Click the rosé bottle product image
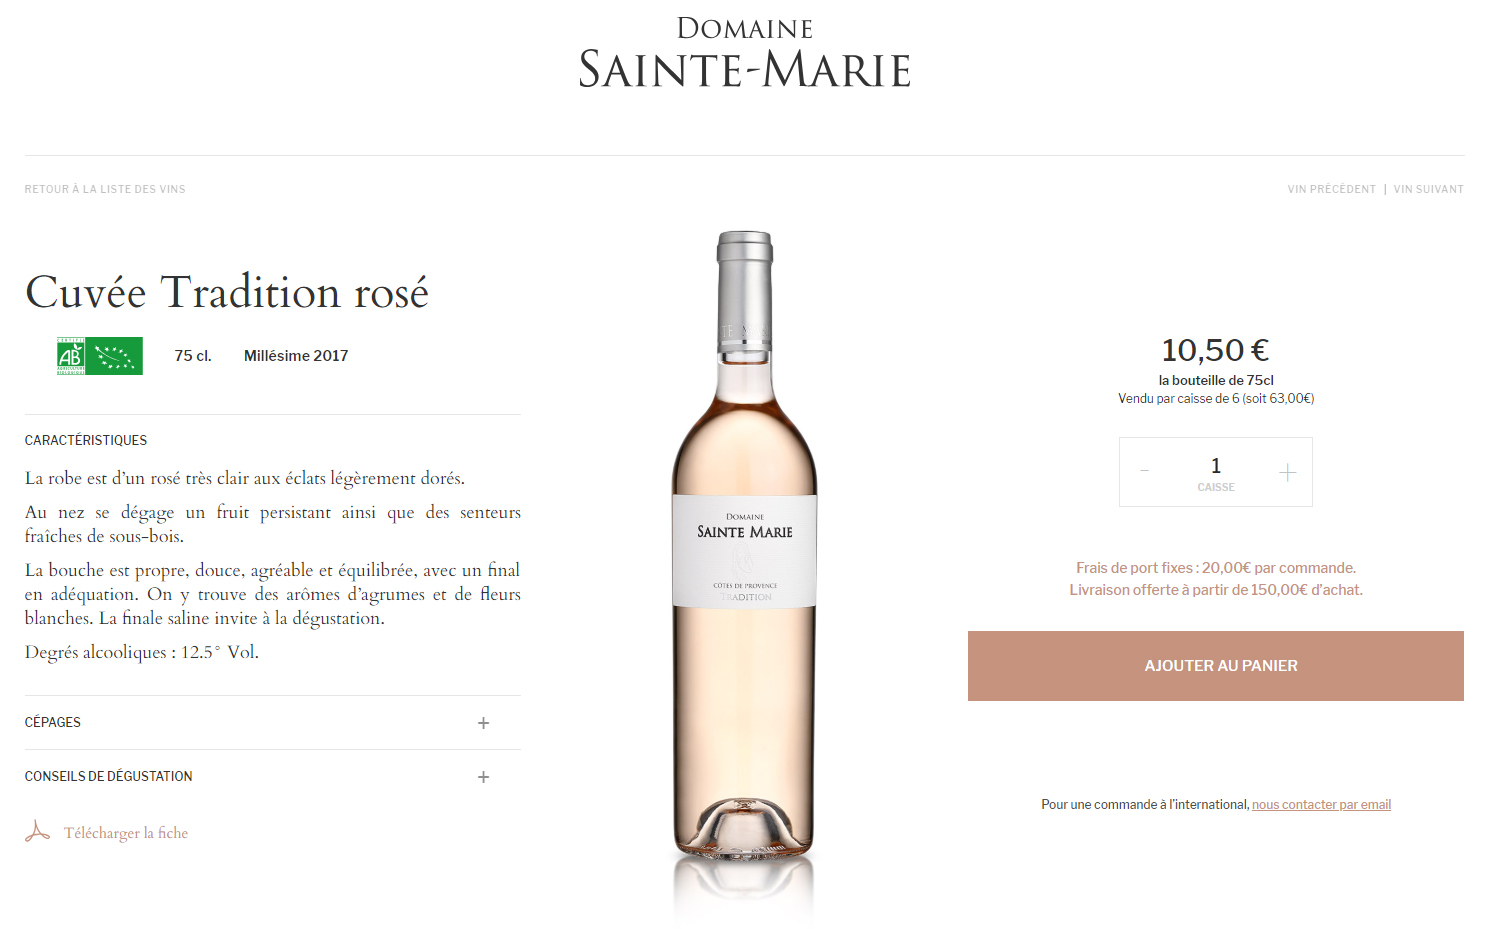The width and height of the screenshot is (1503, 929). coord(745,545)
